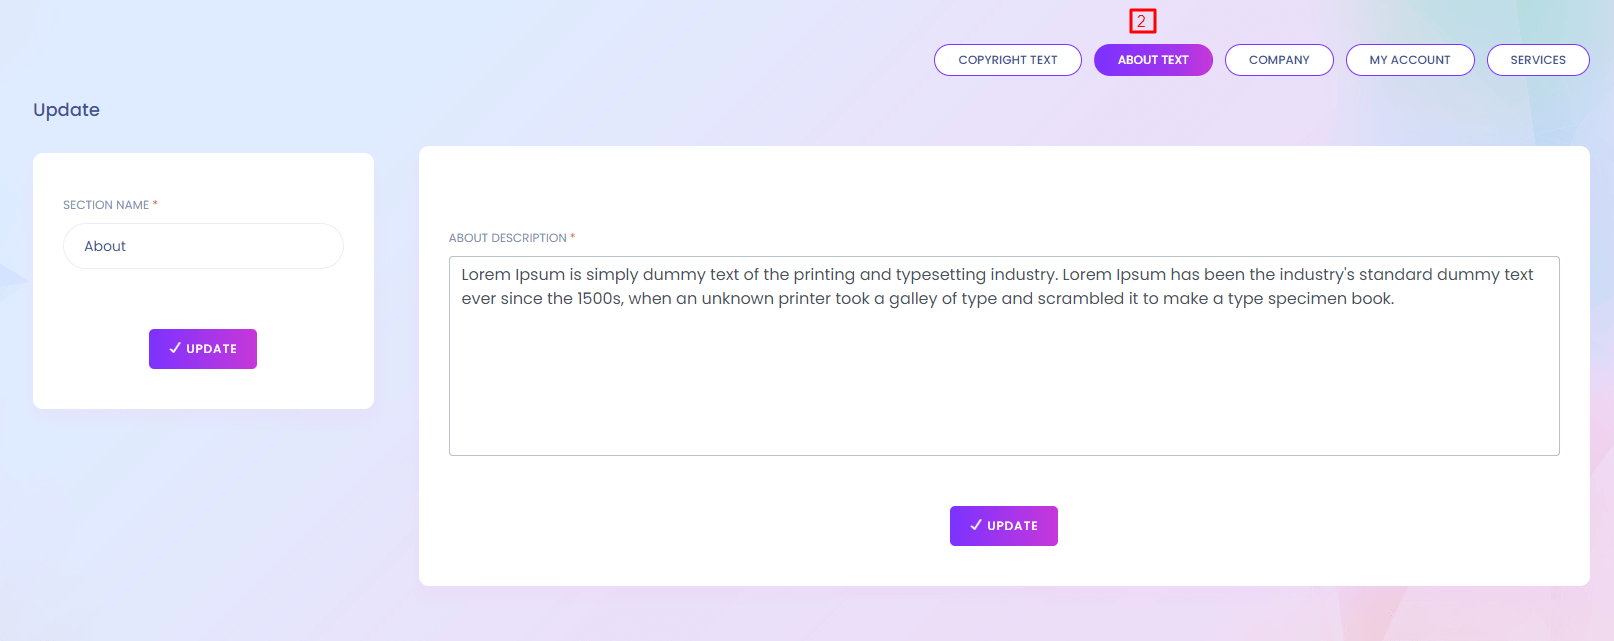Place cursor on '1500s' in the description
Image resolution: width=1614 pixels, height=641 pixels.
tap(599, 299)
